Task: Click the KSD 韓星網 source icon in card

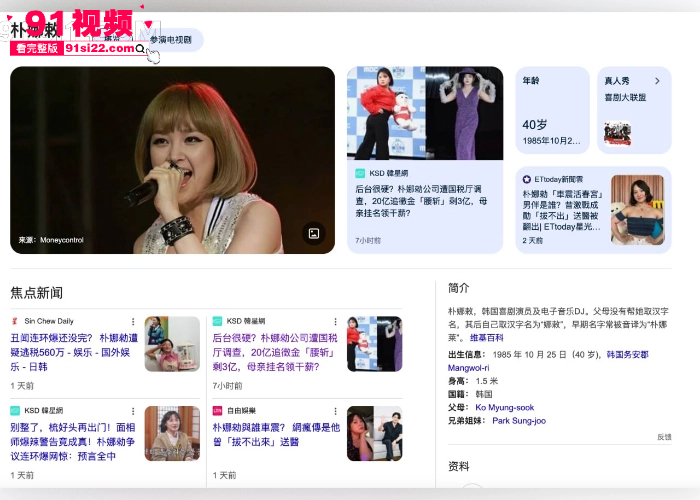Action: pyautogui.click(x=360, y=173)
